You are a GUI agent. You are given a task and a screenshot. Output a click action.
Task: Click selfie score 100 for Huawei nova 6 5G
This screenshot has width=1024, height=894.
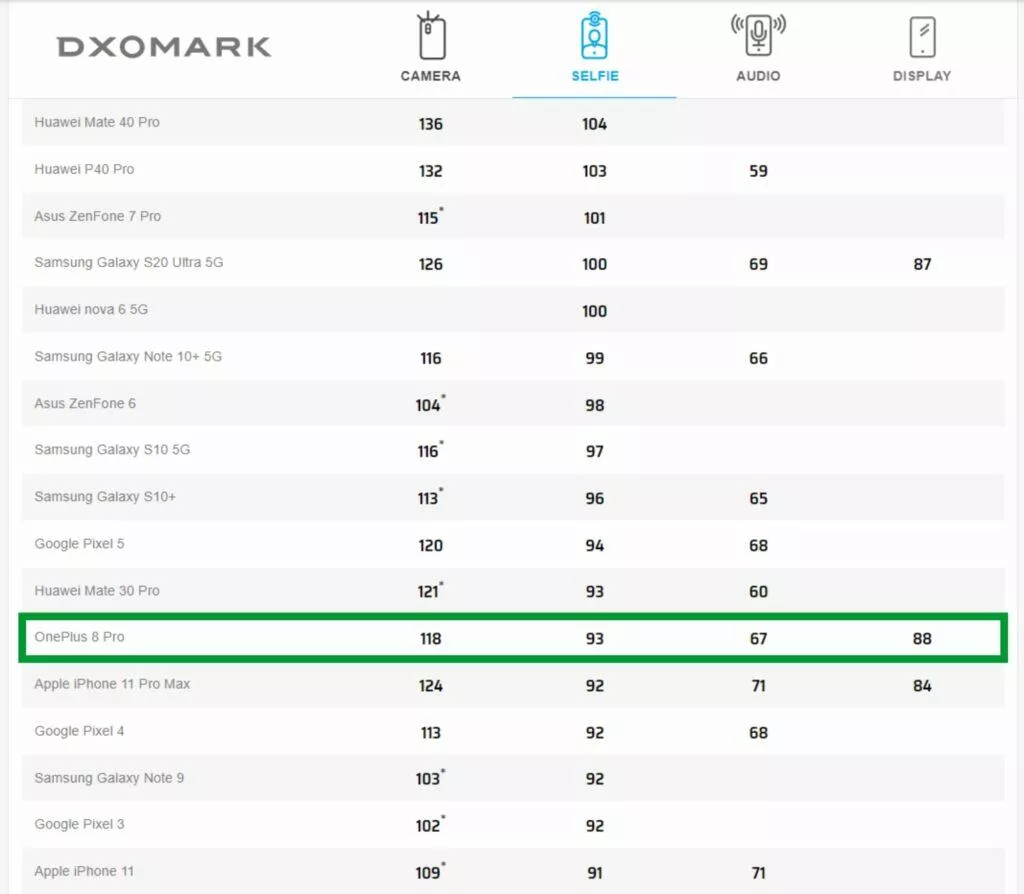pos(594,311)
